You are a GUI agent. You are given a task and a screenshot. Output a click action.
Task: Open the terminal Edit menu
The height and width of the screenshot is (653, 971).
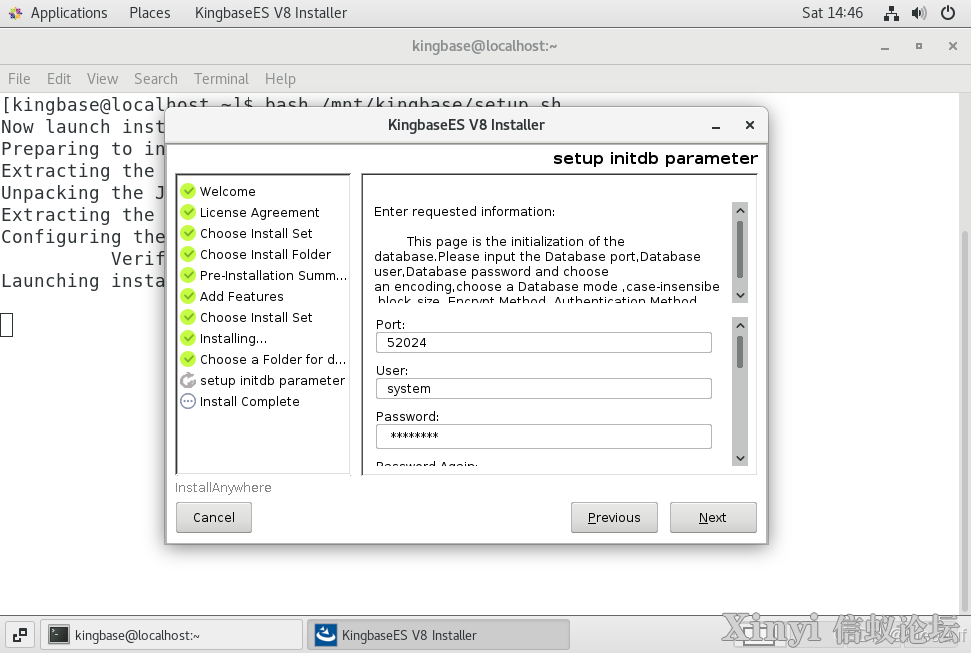coord(59,79)
